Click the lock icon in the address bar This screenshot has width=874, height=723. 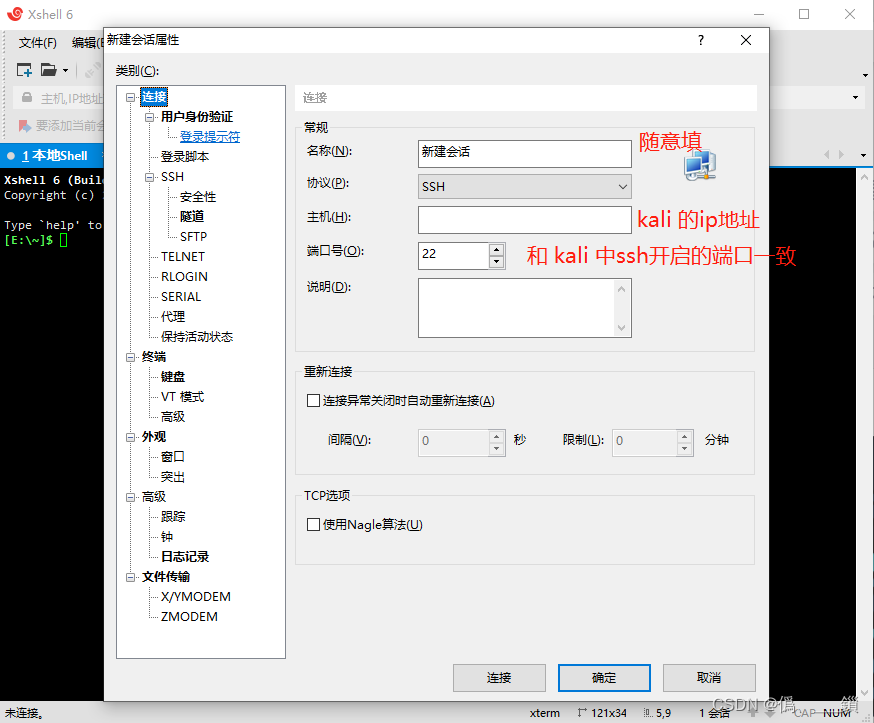pyautogui.click(x=26, y=96)
